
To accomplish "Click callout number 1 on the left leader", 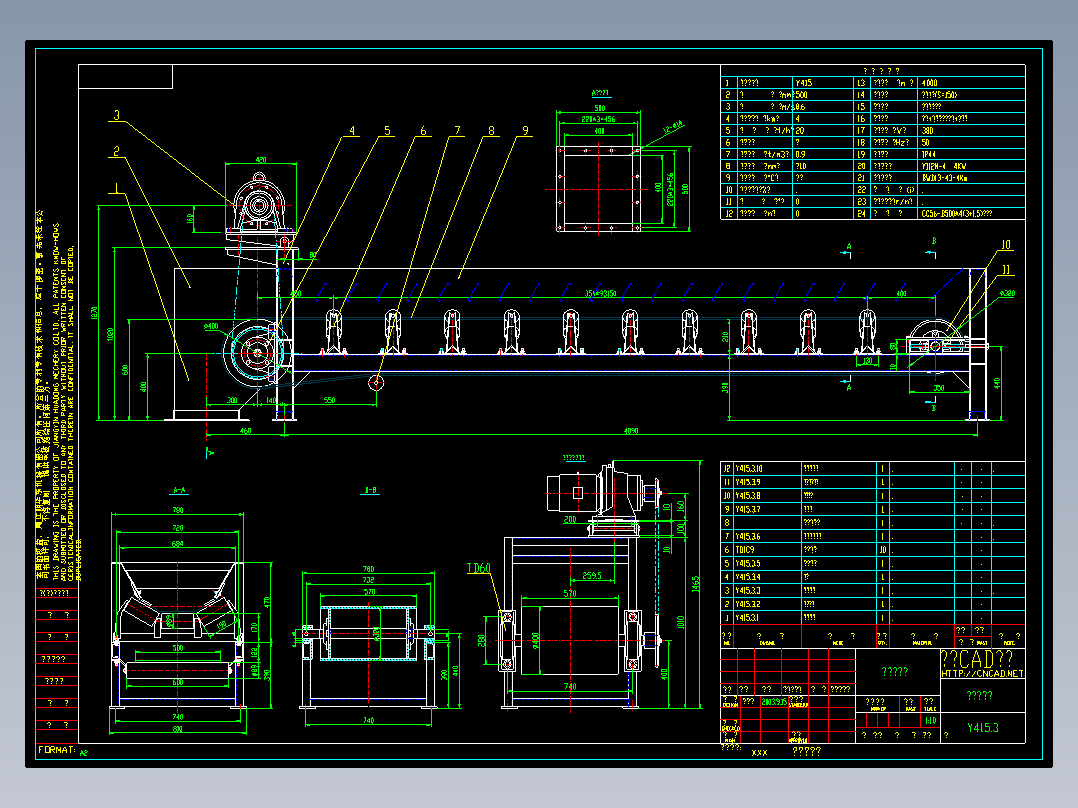I will [117, 188].
